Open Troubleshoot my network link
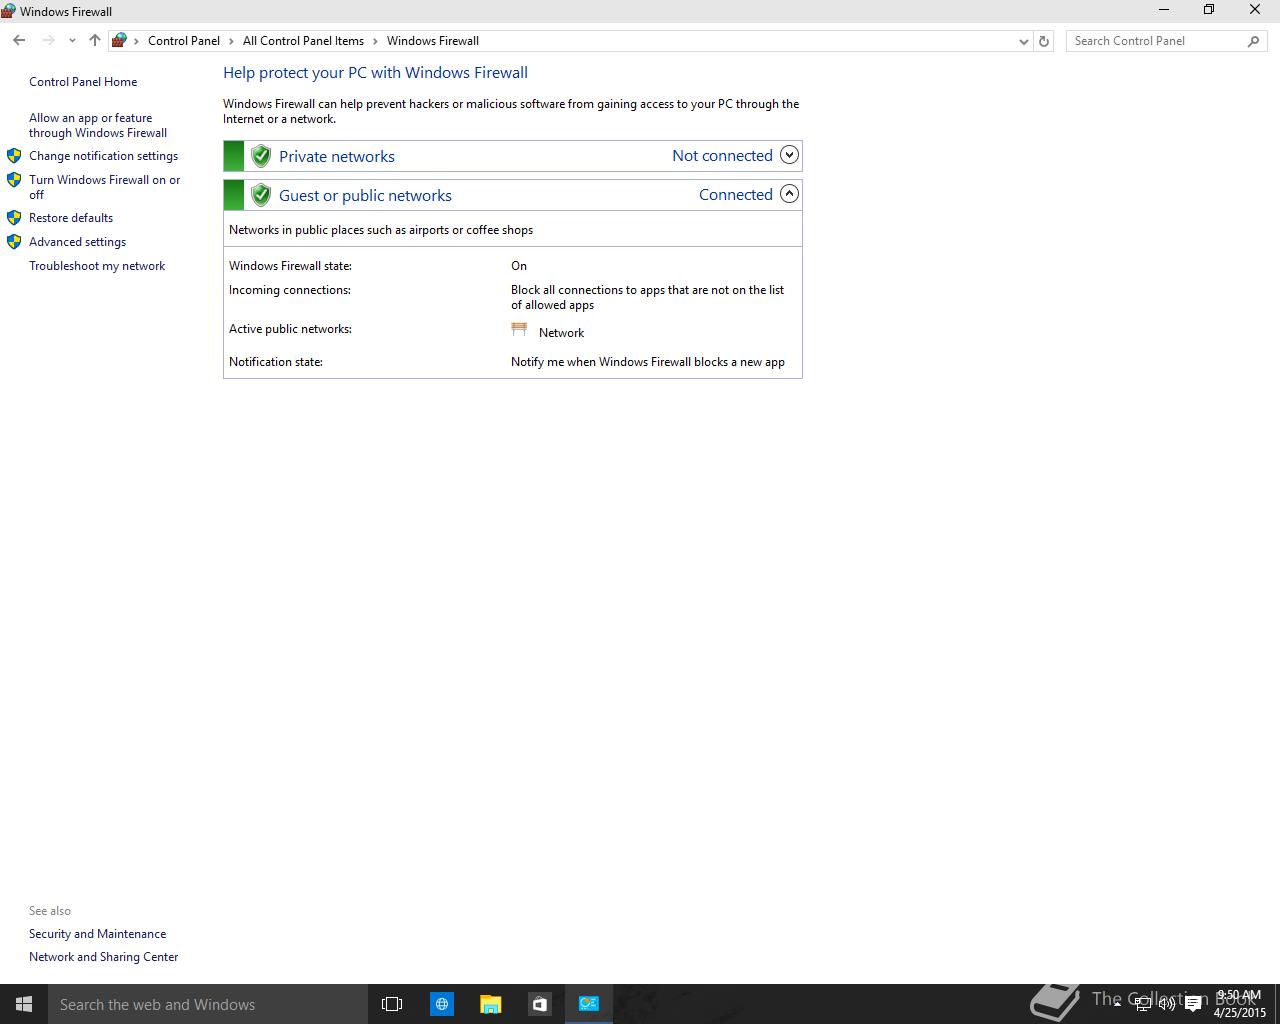1280x1024 pixels. (x=97, y=266)
